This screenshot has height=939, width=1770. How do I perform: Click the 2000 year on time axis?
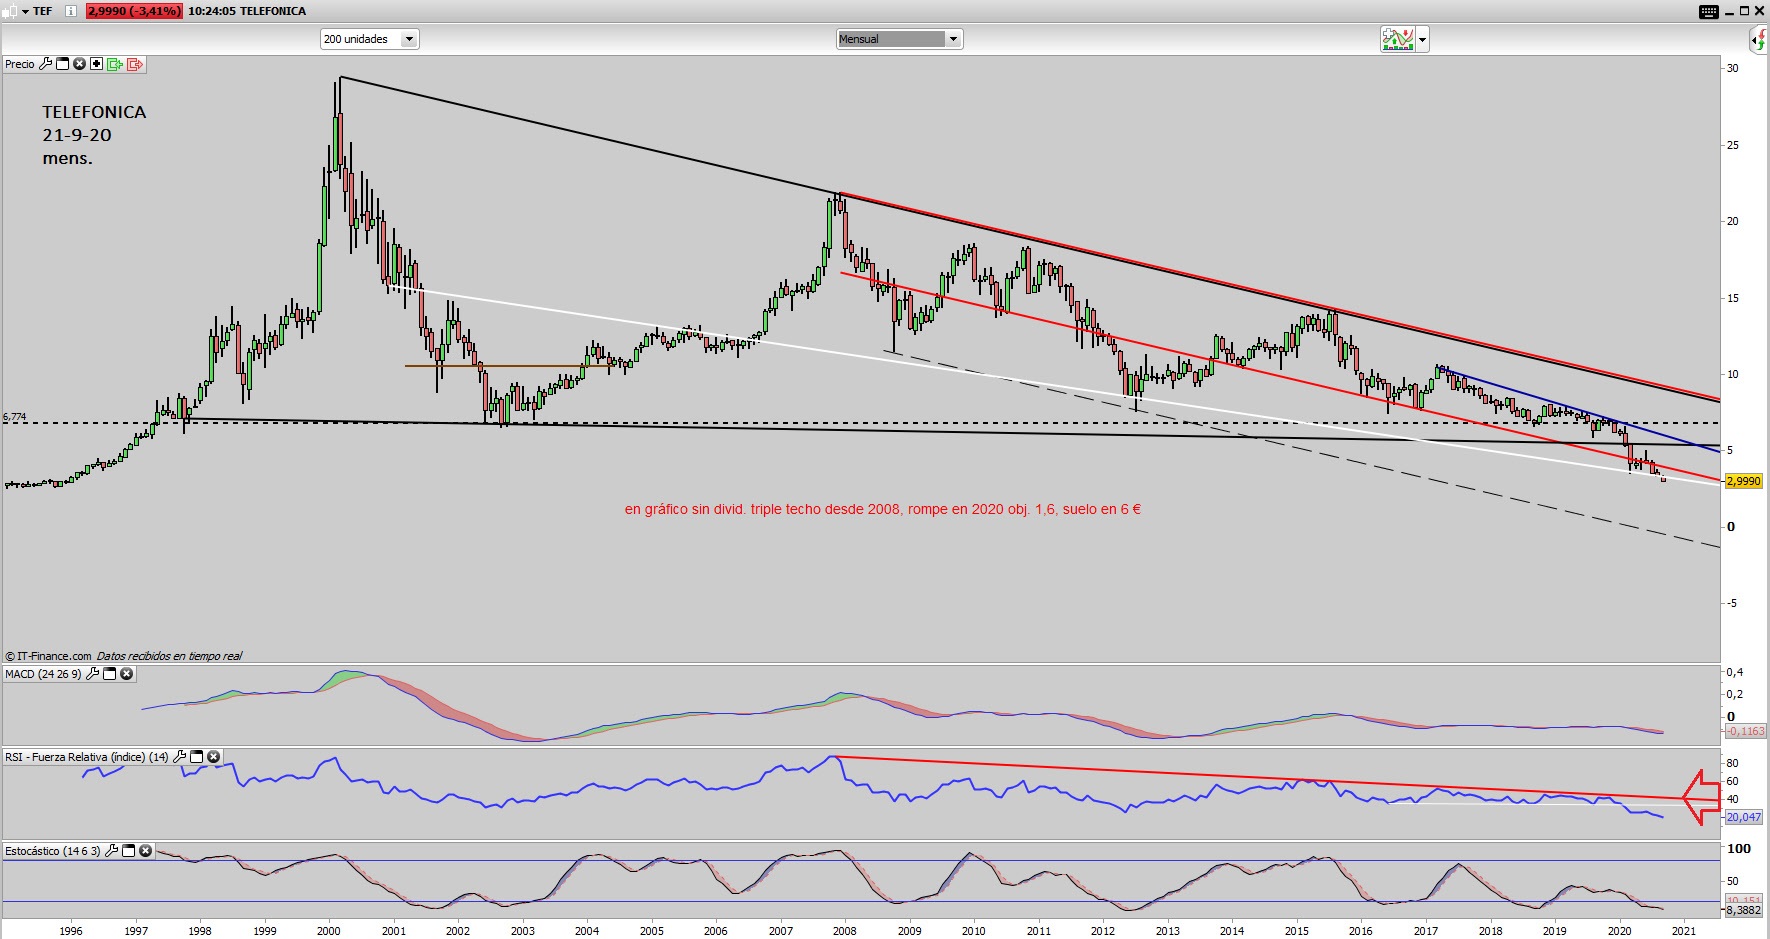coord(329,931)
